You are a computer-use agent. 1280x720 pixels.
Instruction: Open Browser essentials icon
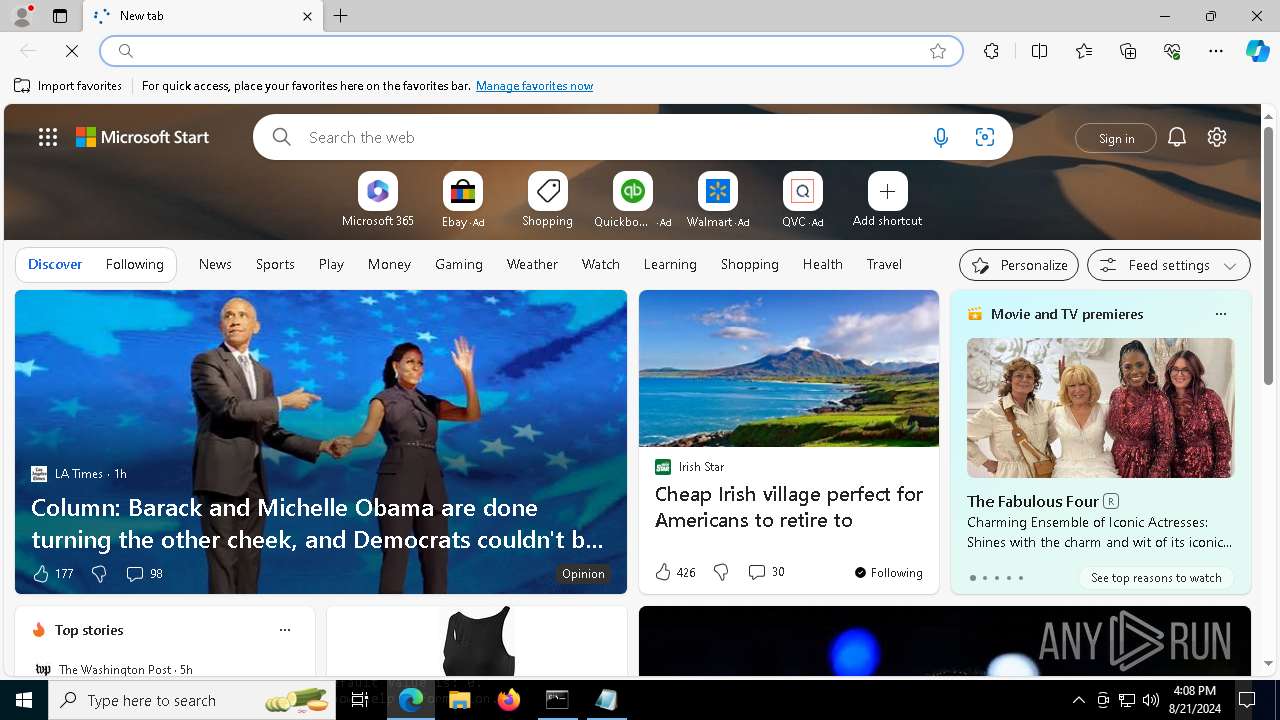pyautogui.click(x=1172, y=51)
